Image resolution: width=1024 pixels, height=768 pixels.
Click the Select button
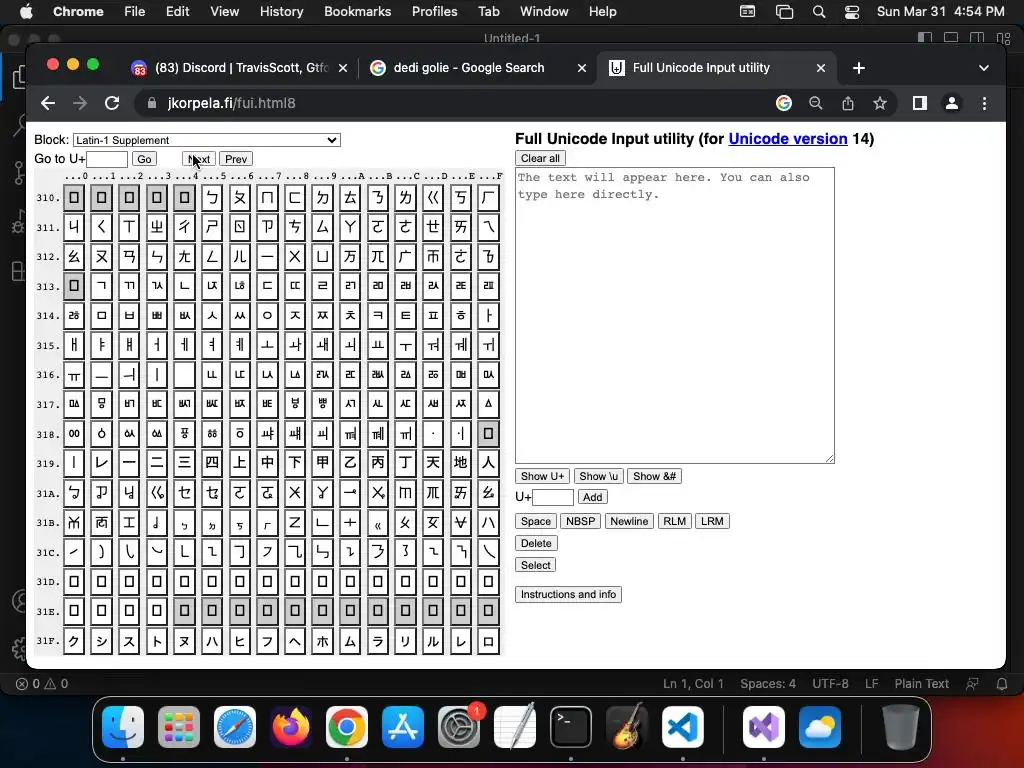tap(536, 565)
